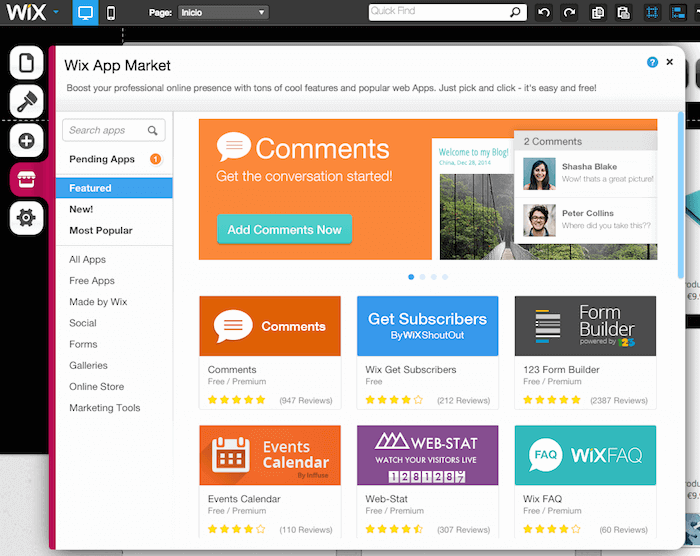
Task: Click Add Comments Now button
Action: tap(284, 230)
